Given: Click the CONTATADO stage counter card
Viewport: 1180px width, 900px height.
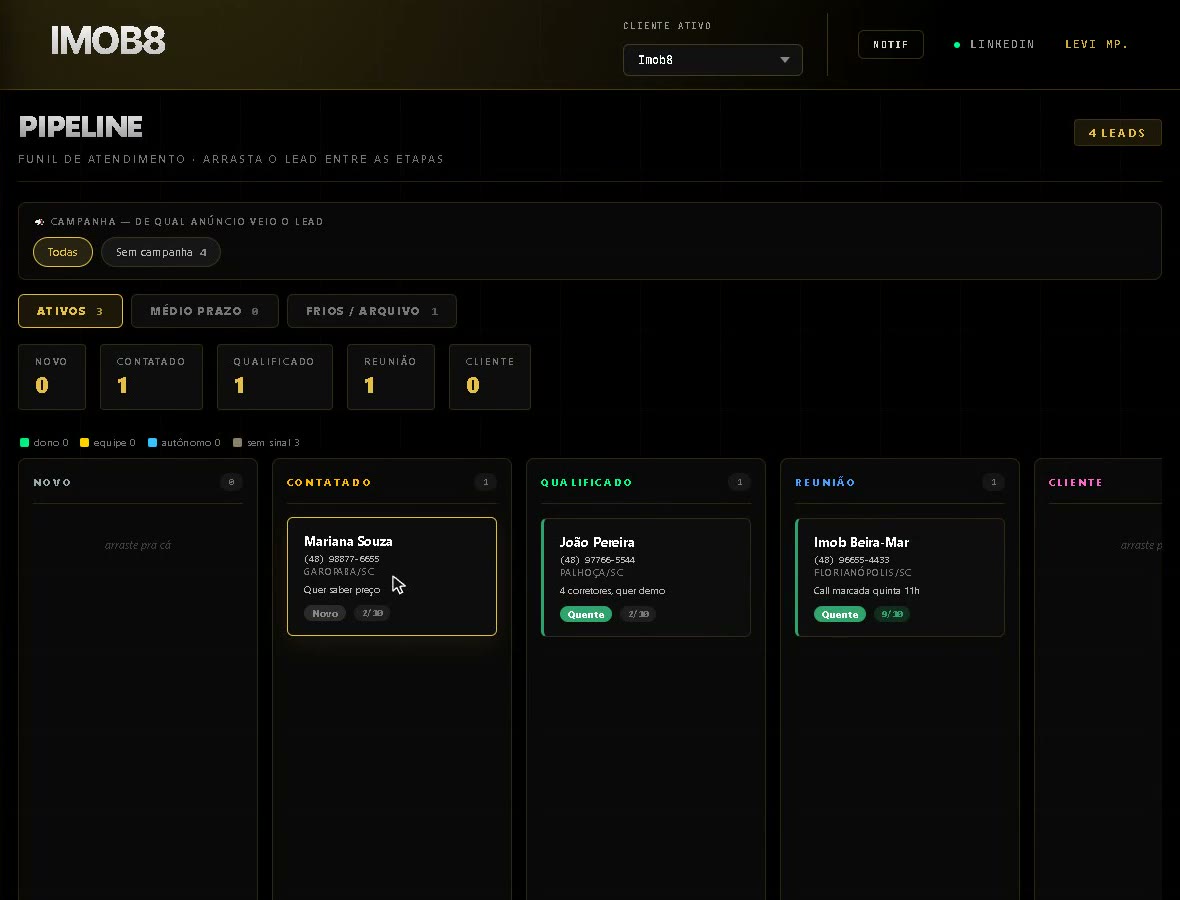Looking at the screenshot, I should click(151, 377).
